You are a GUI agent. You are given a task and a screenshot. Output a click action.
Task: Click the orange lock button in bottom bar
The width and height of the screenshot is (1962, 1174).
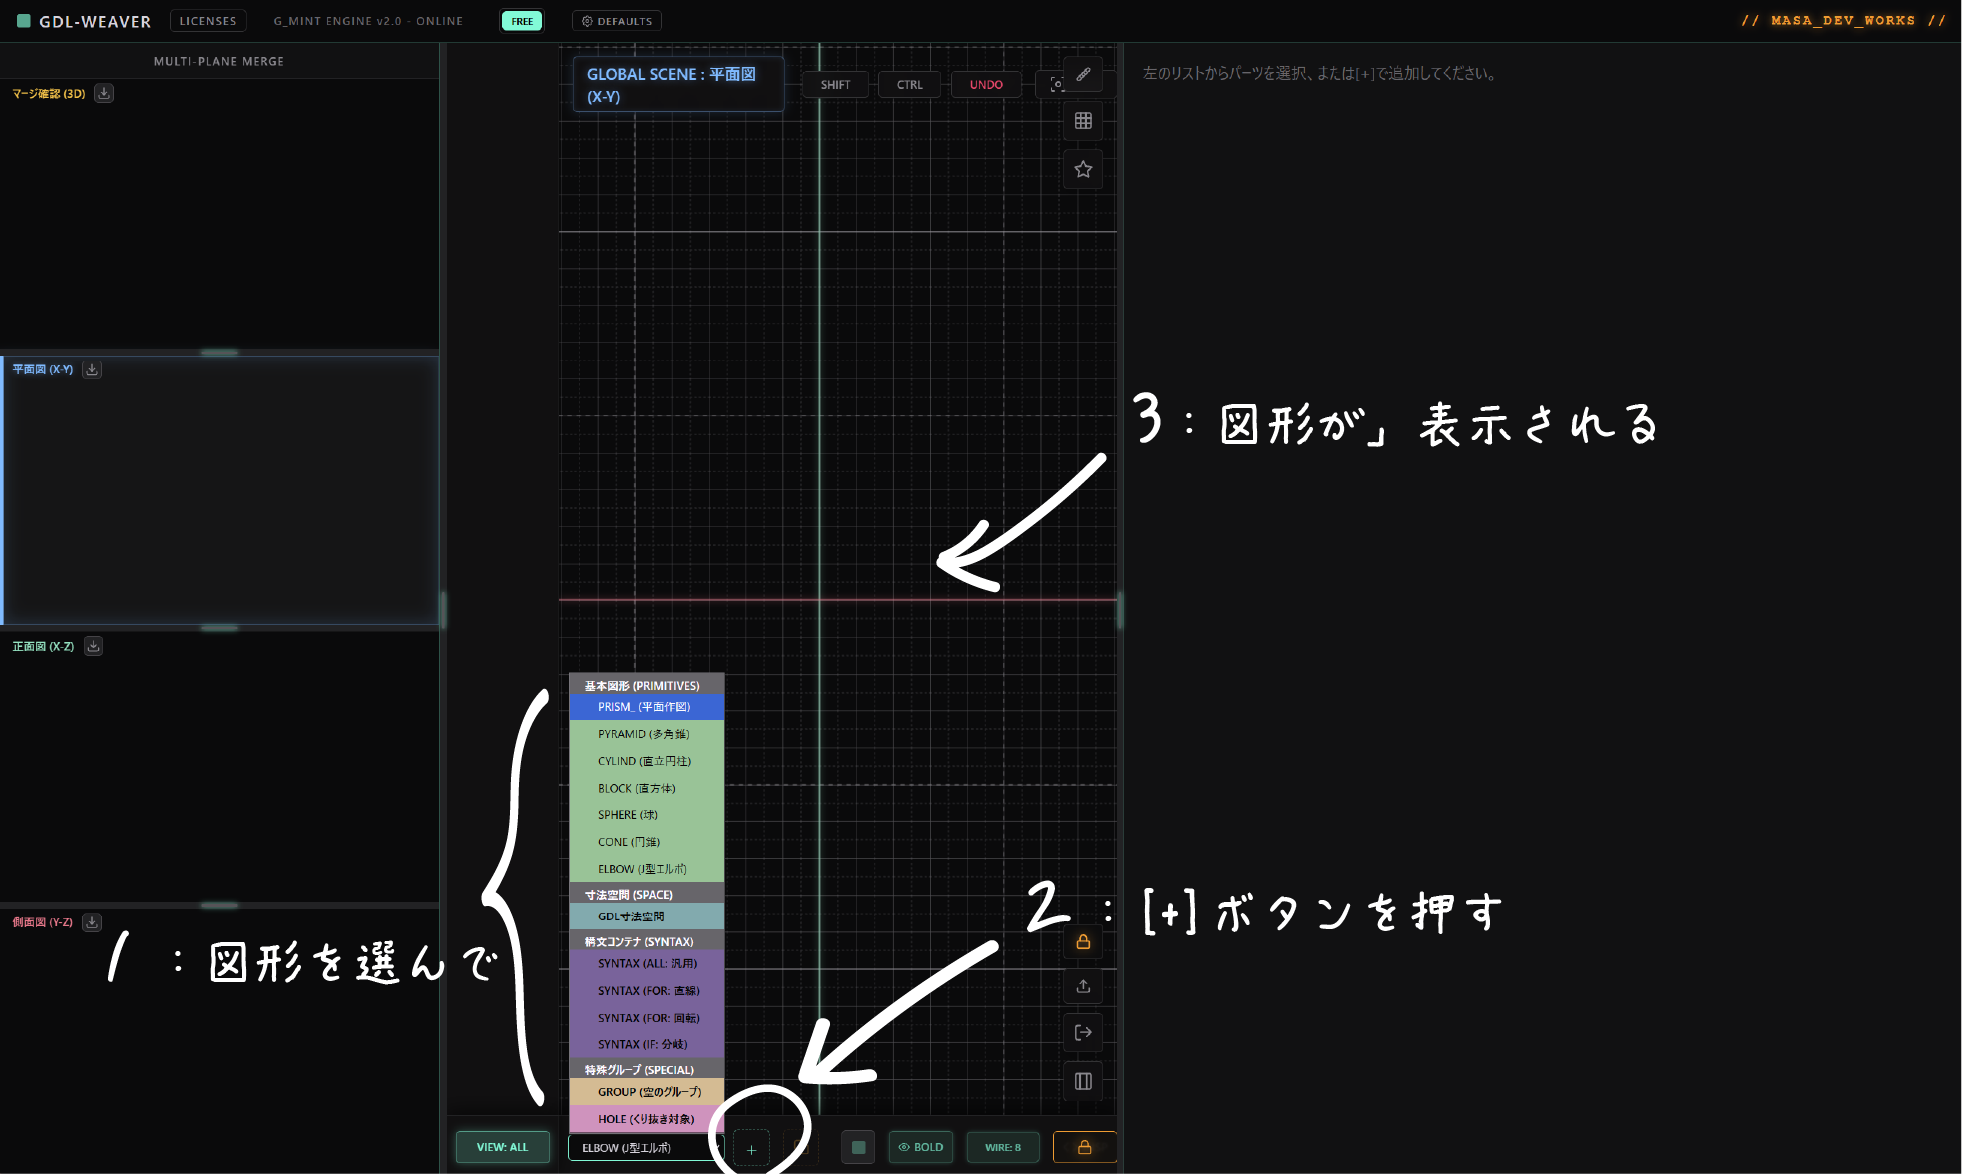click(x=1084, y=1147)
